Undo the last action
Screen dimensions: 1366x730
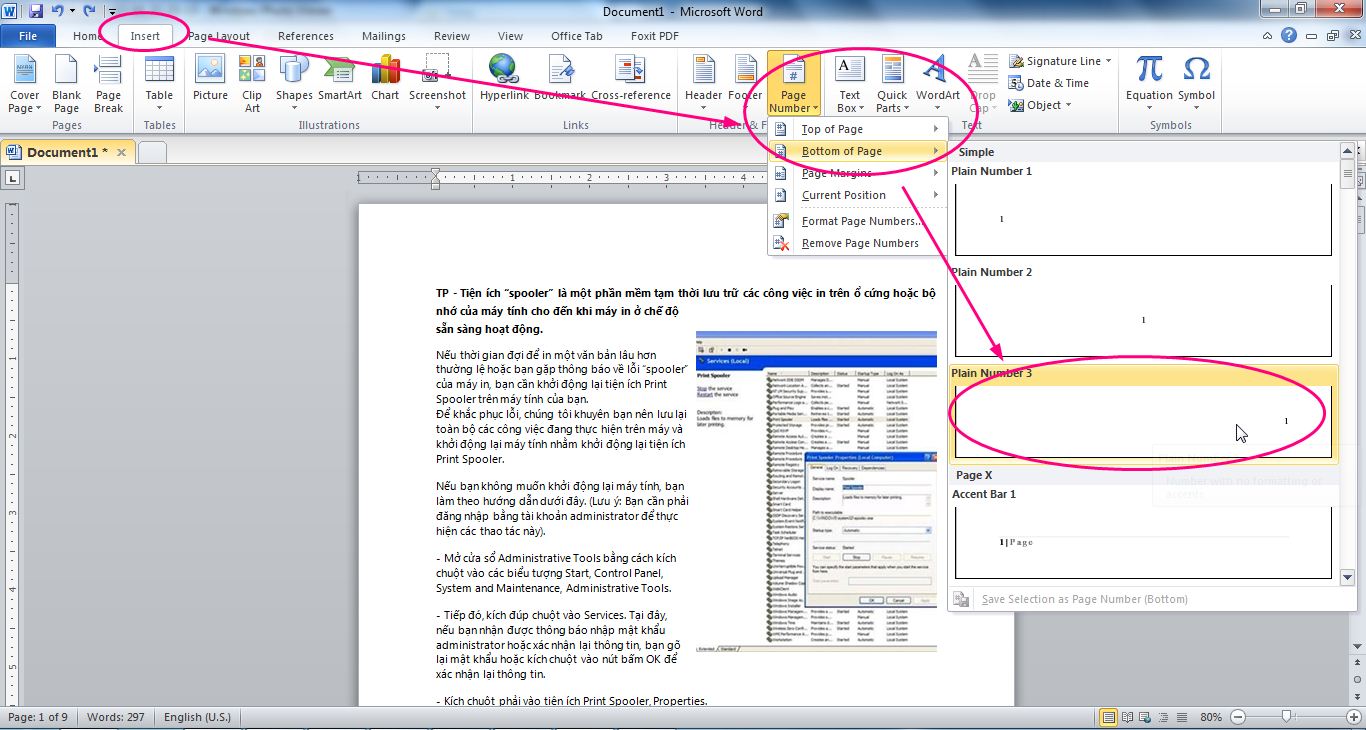[57, 11]
